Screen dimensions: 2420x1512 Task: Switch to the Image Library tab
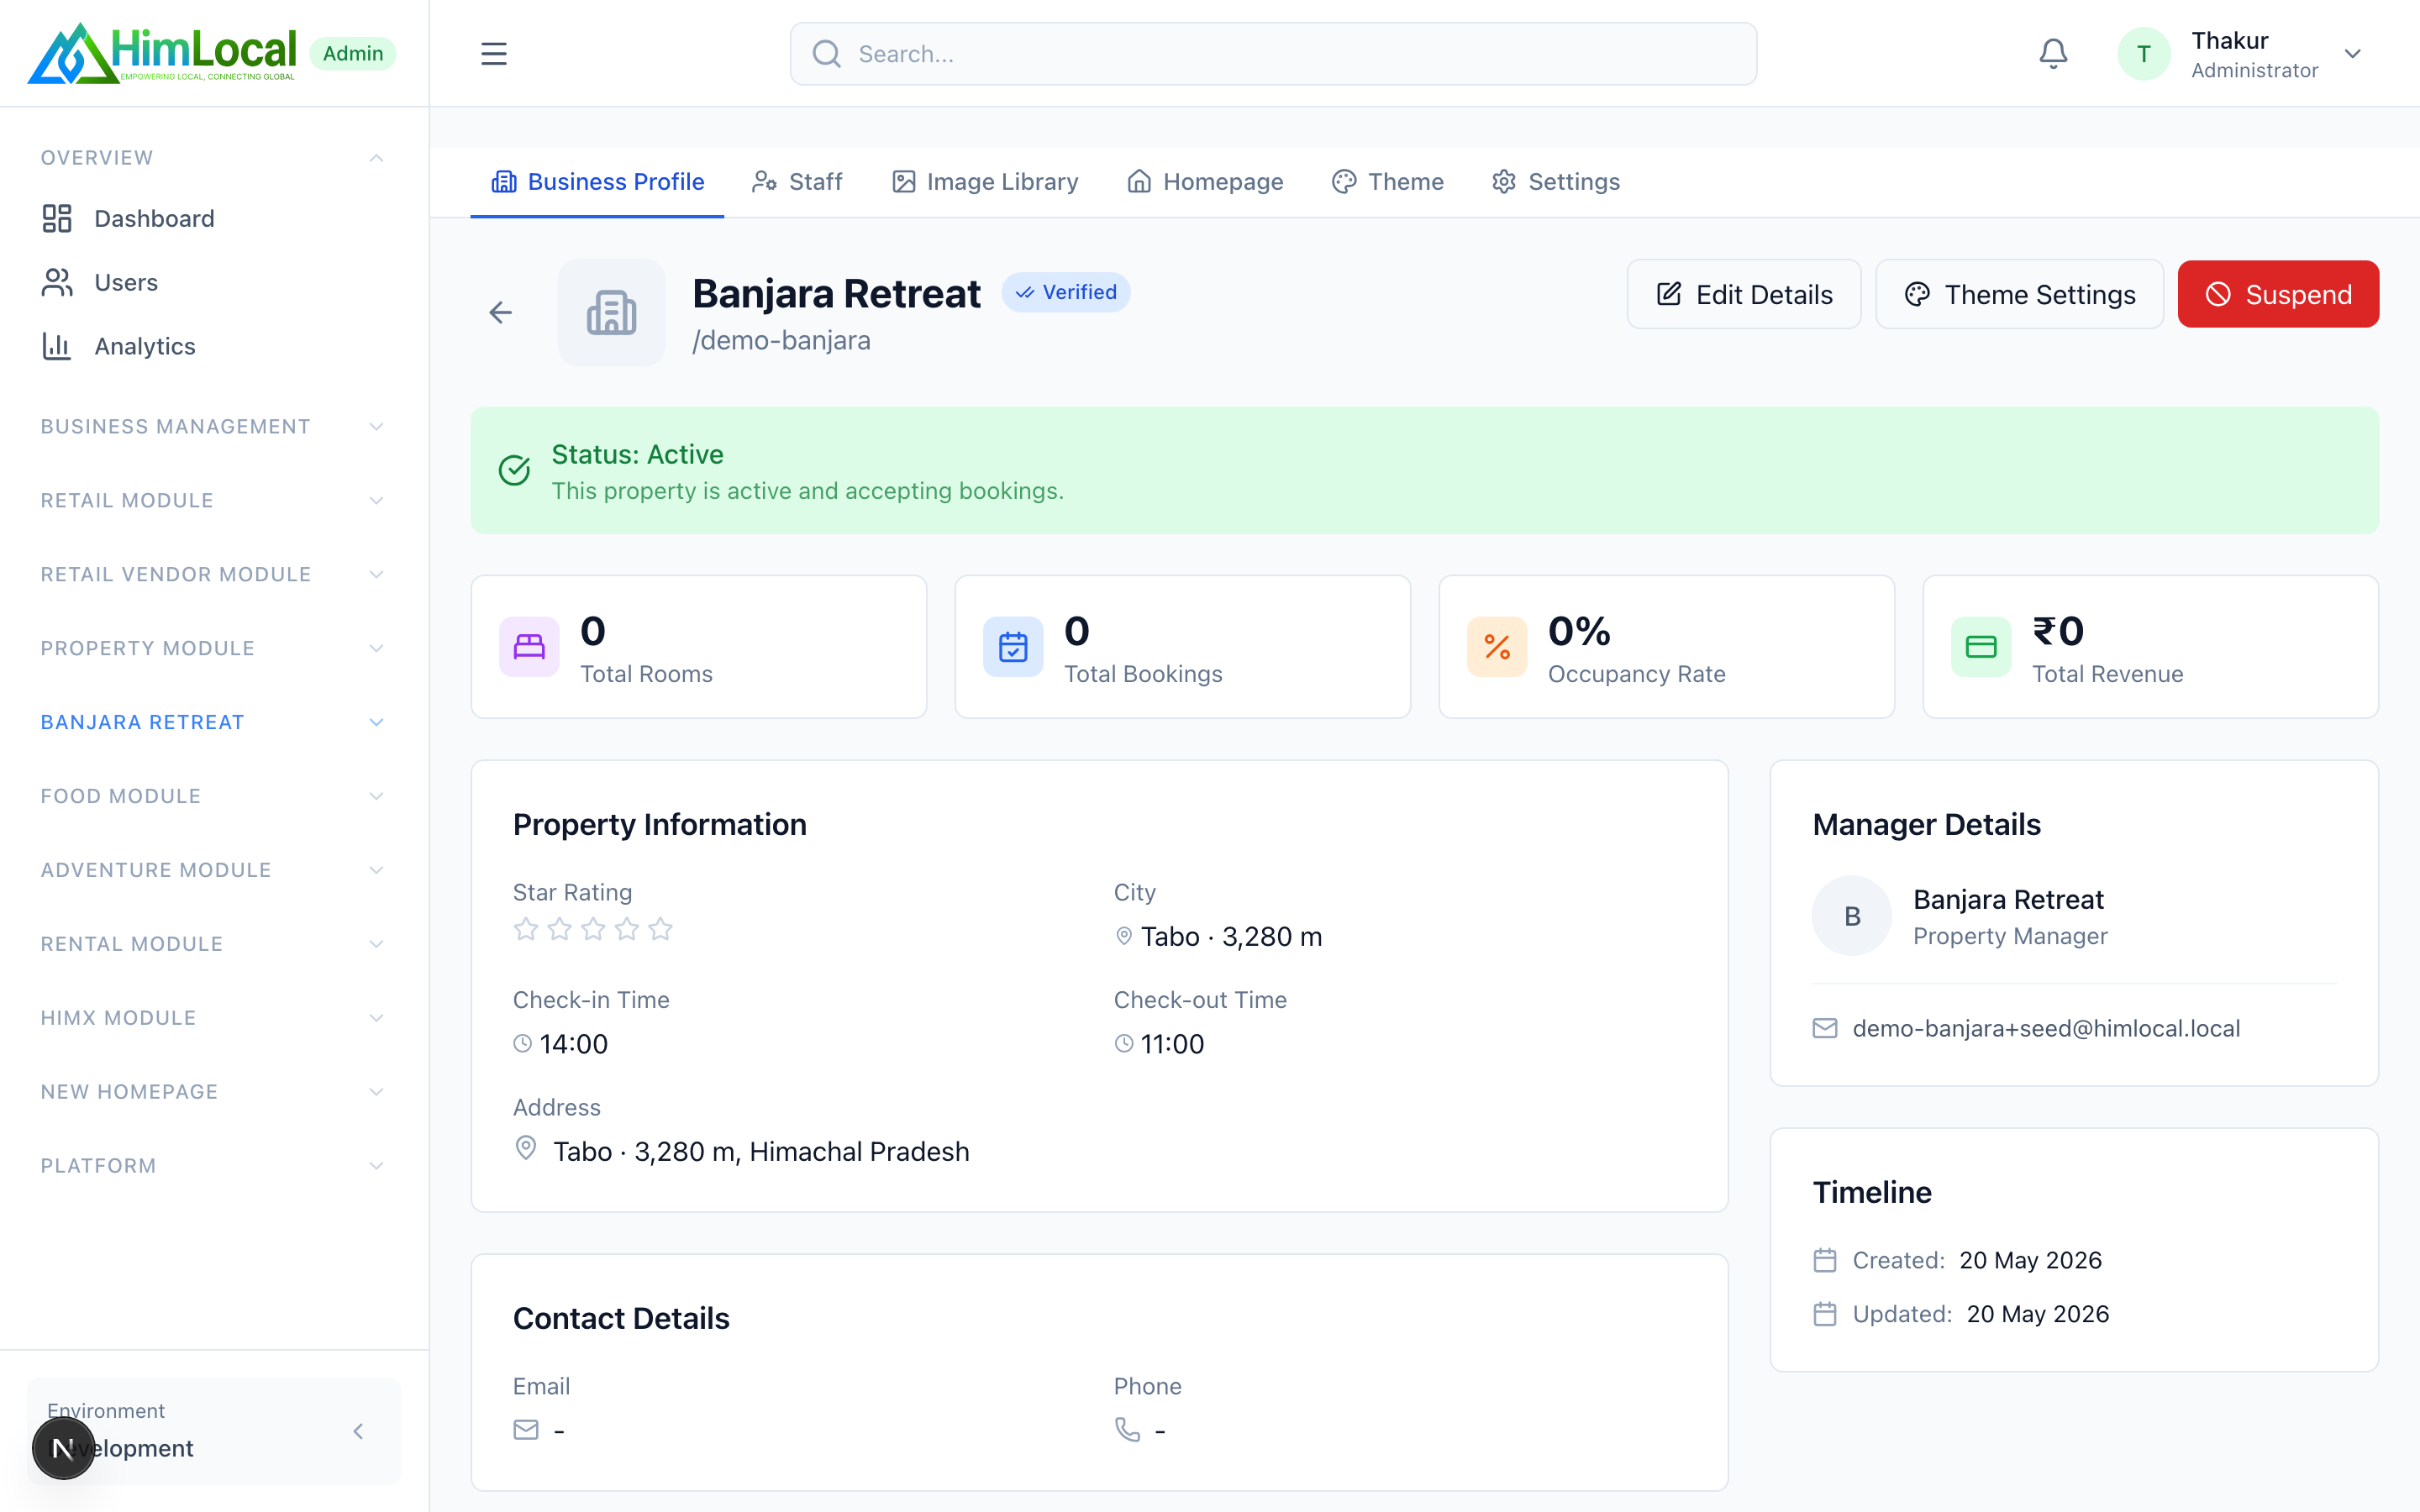pos(985,182)
